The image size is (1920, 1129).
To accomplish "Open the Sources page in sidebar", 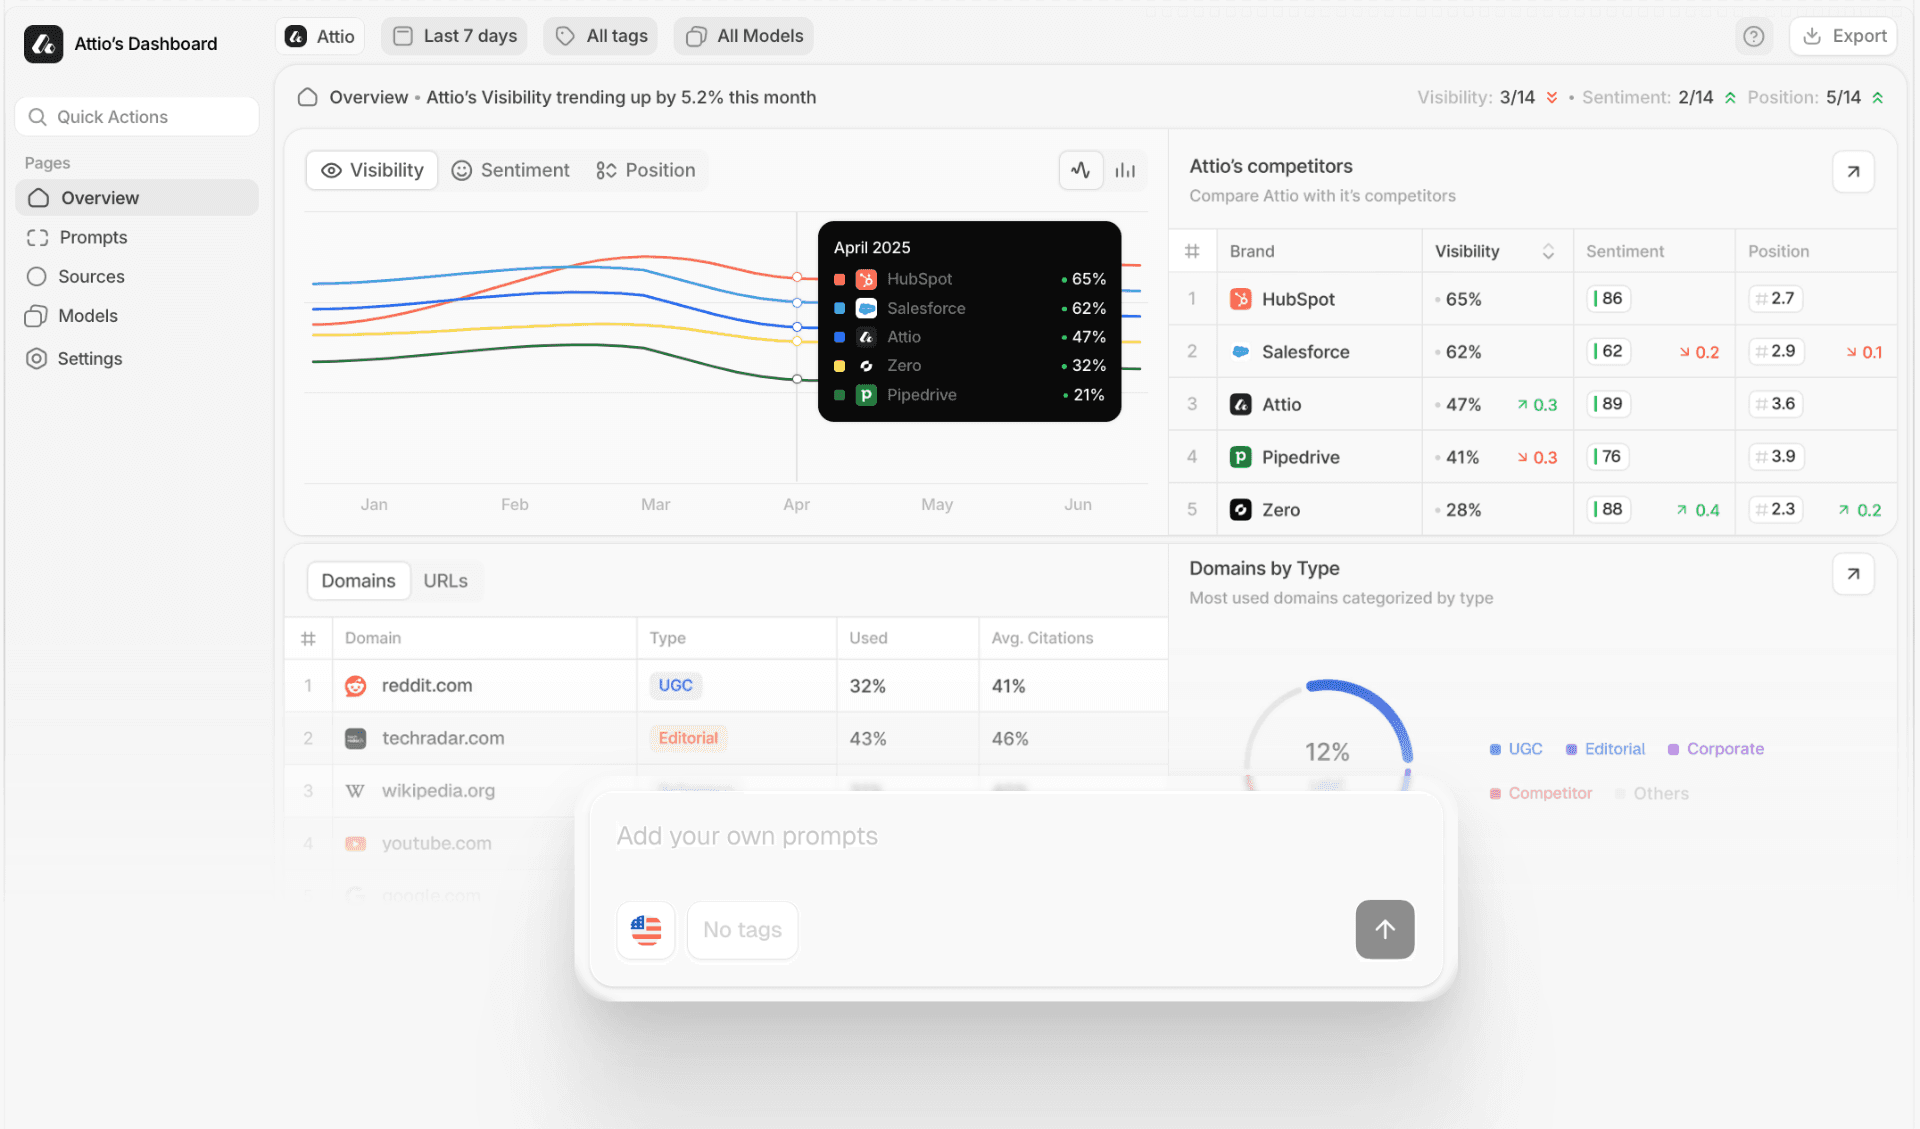I will pyautogui.click(x=92, y=276).
